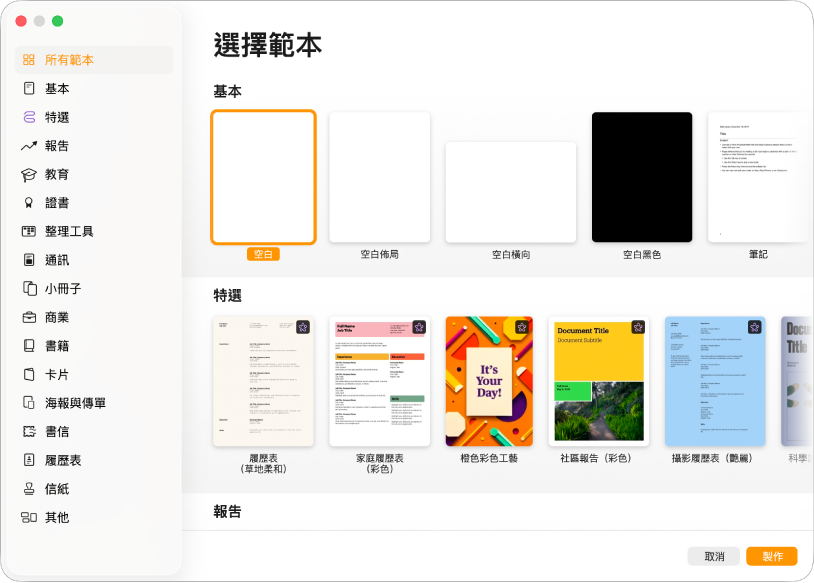Screen dimensions: 814x583
Task: Click badge icon on 橙色彩色工藝 thumbnail
Action: [x=522, y=327]
